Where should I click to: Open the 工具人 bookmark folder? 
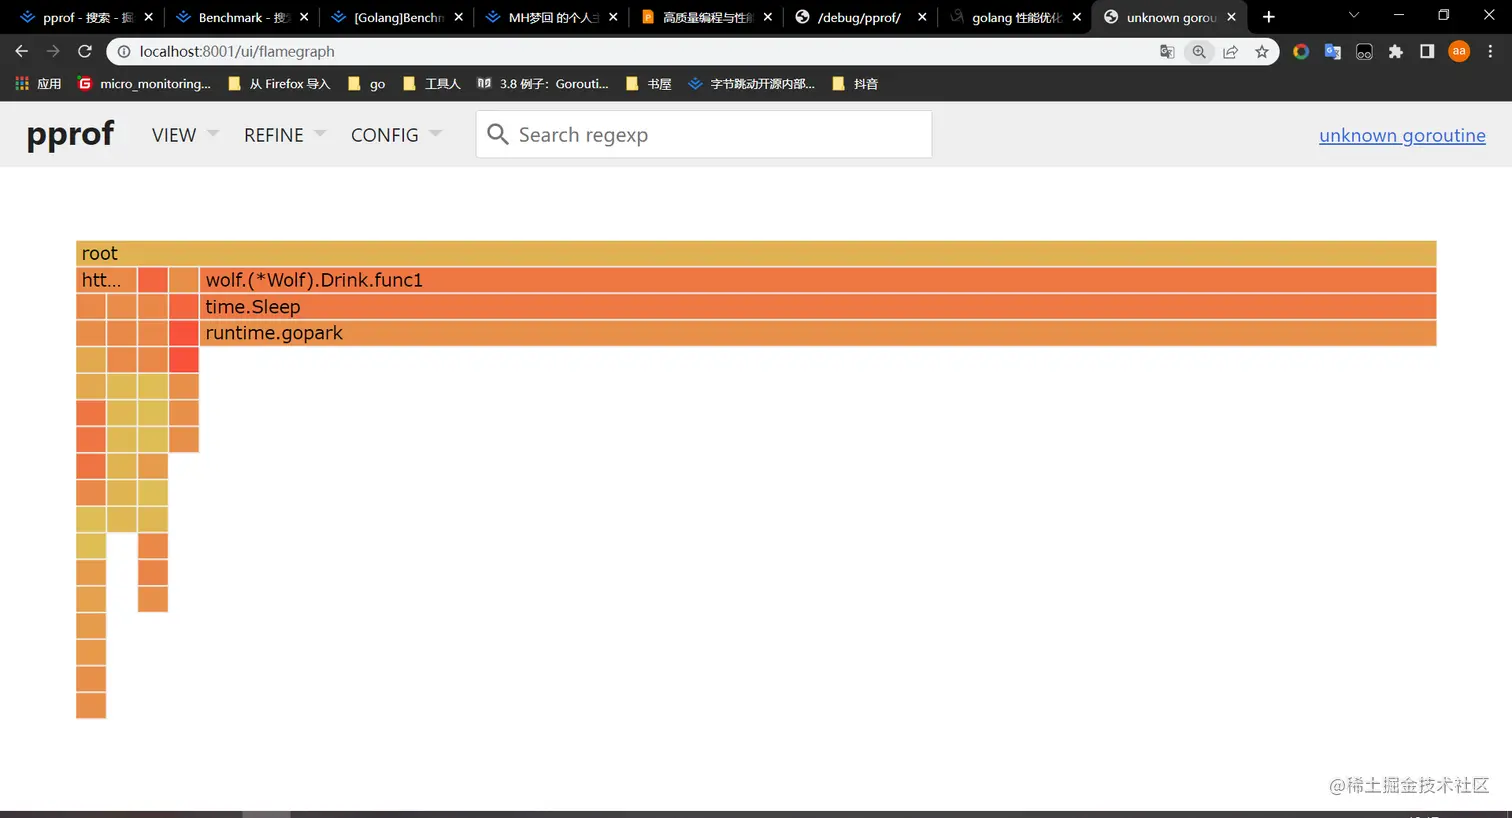432,84
